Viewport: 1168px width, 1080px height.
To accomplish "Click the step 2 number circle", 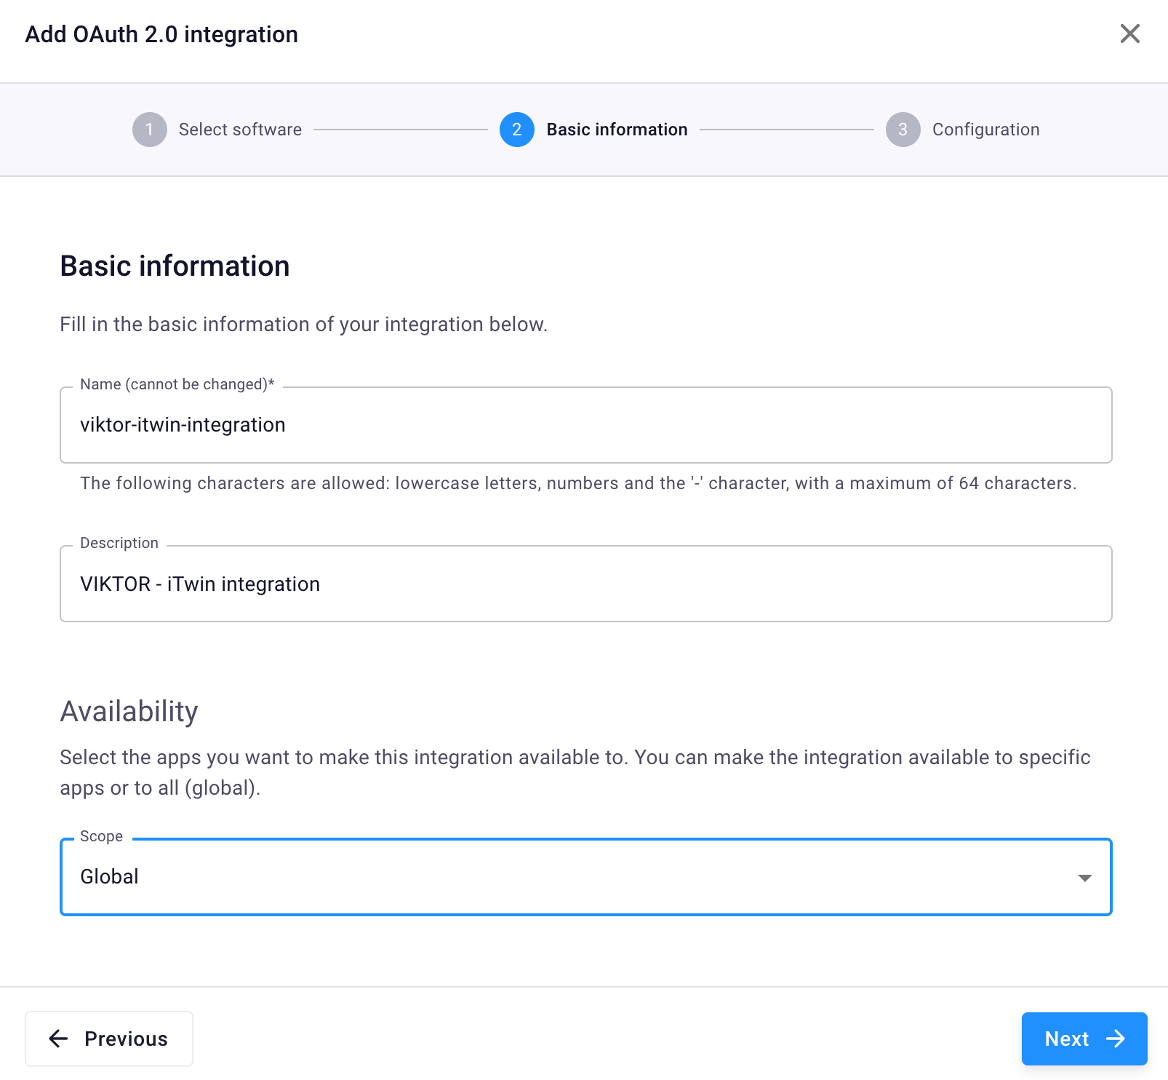I will pyautogui.click(x=517, y=130).
